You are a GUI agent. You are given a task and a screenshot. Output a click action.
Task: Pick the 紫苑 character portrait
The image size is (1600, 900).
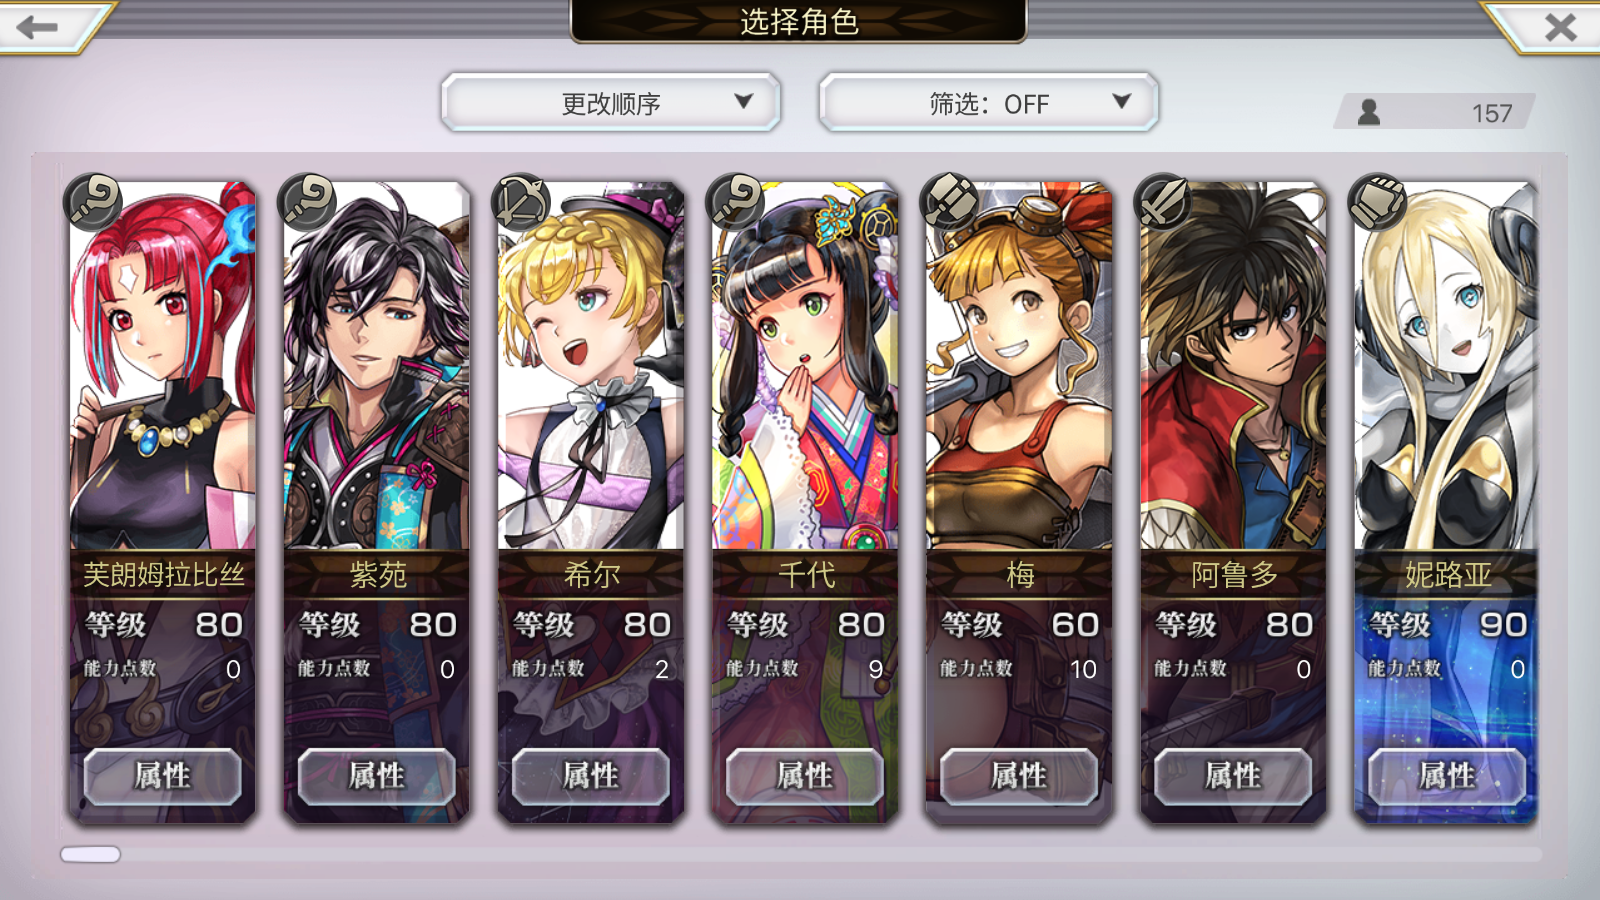377,366
